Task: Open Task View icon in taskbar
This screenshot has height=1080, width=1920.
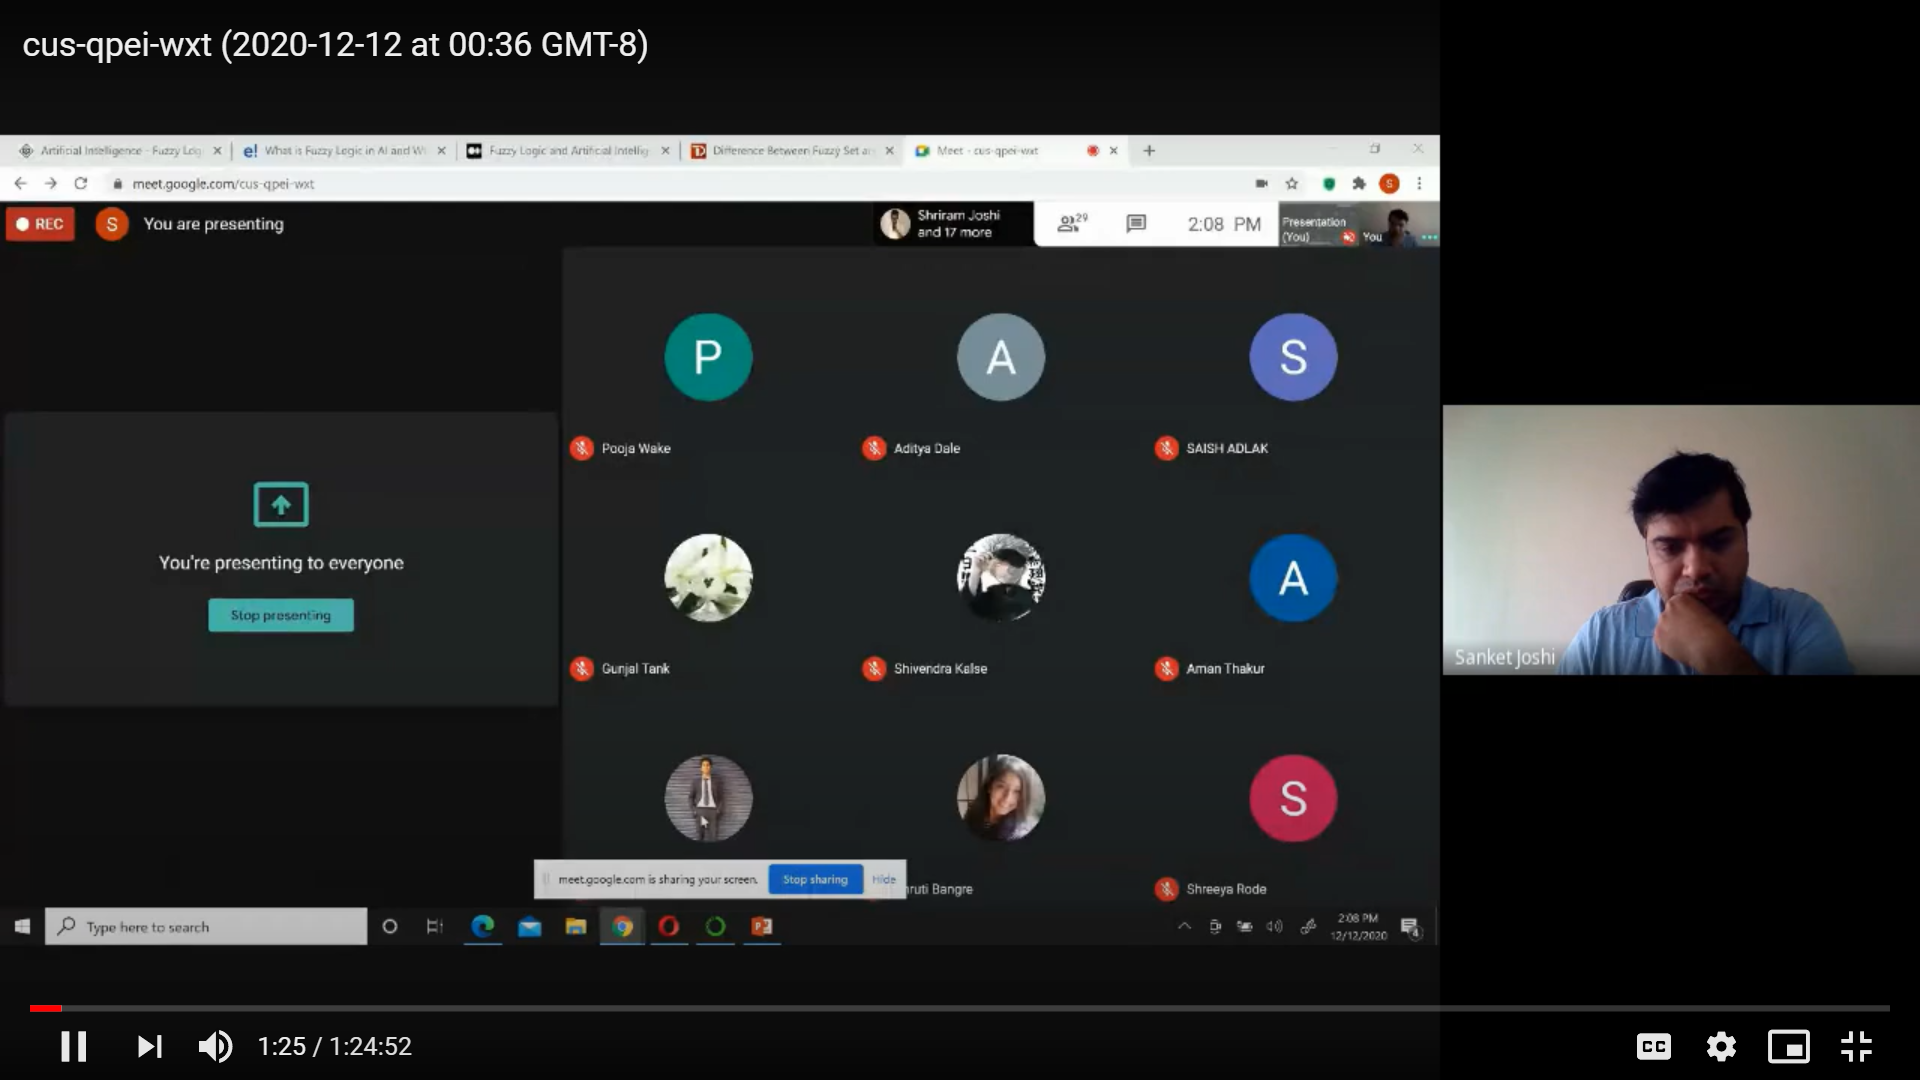Action: point(435,926)
